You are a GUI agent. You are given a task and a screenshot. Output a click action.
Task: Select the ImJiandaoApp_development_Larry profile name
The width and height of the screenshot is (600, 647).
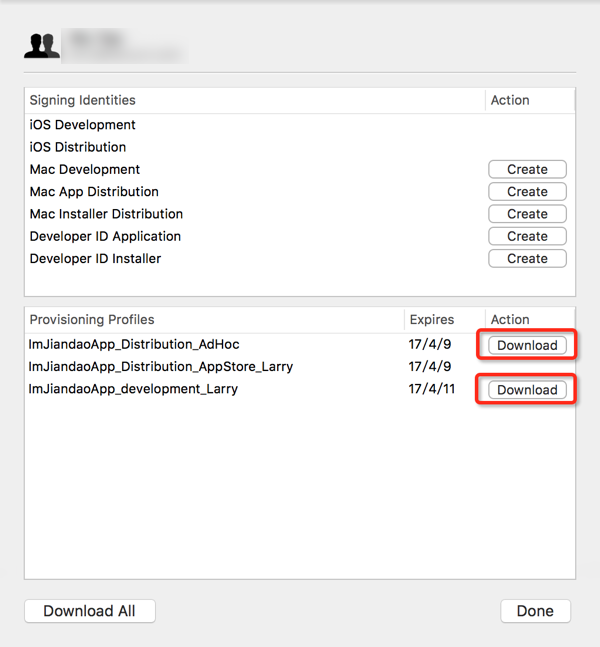coord(133,389)
